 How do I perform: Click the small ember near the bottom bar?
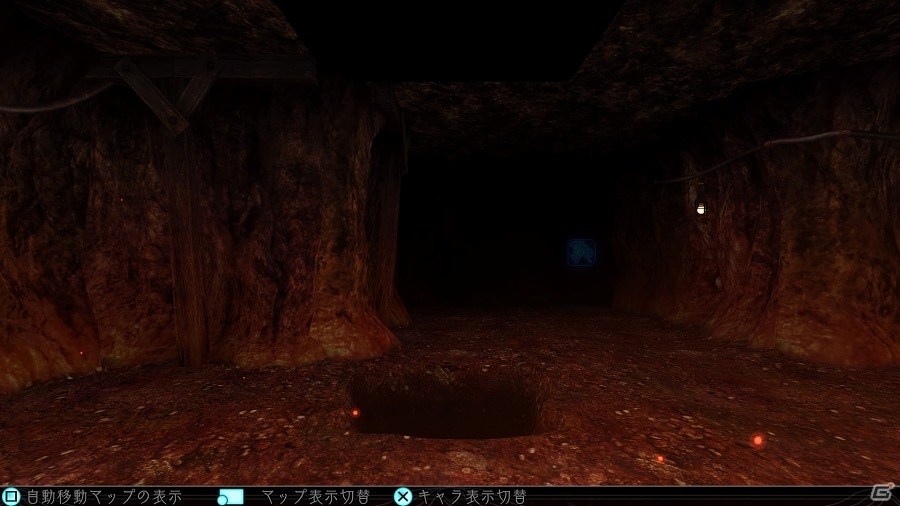659,459
